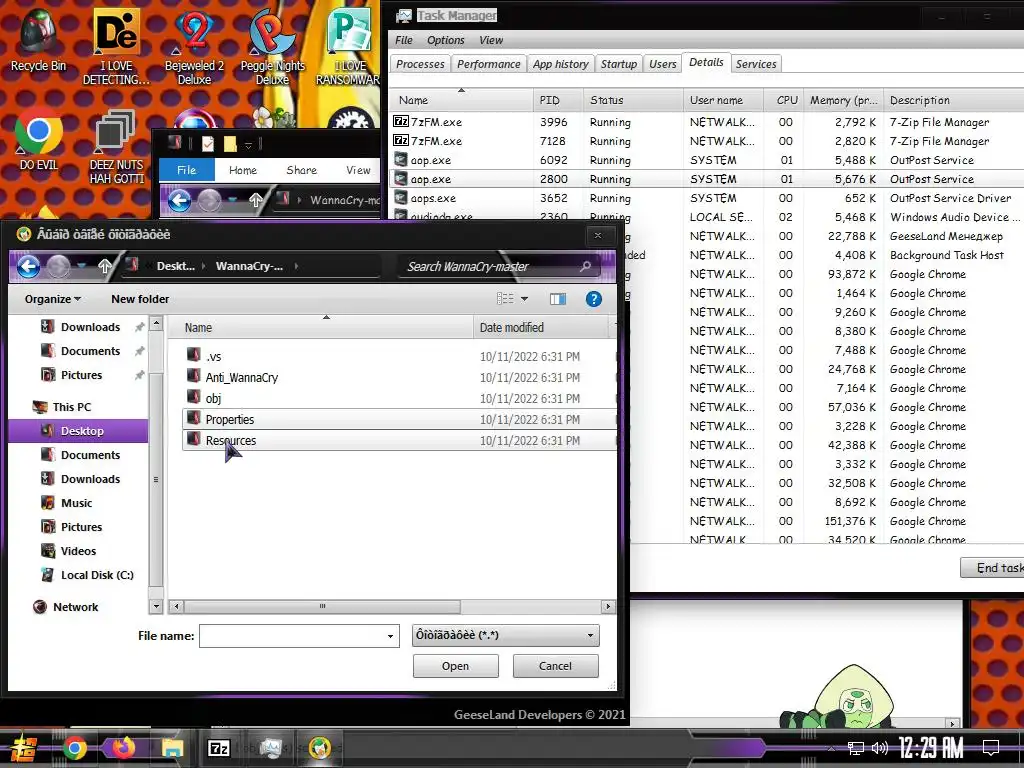Switch to 7-Zip on the taskbar
1024x768 pixels.
219,748
